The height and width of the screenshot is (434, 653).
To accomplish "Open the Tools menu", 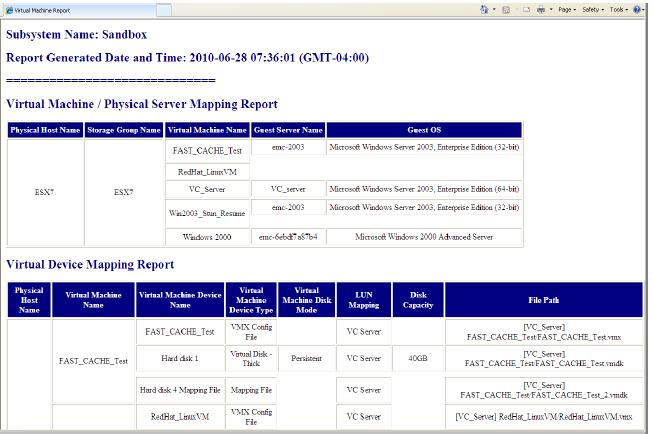I will click(x=619, y=10).
